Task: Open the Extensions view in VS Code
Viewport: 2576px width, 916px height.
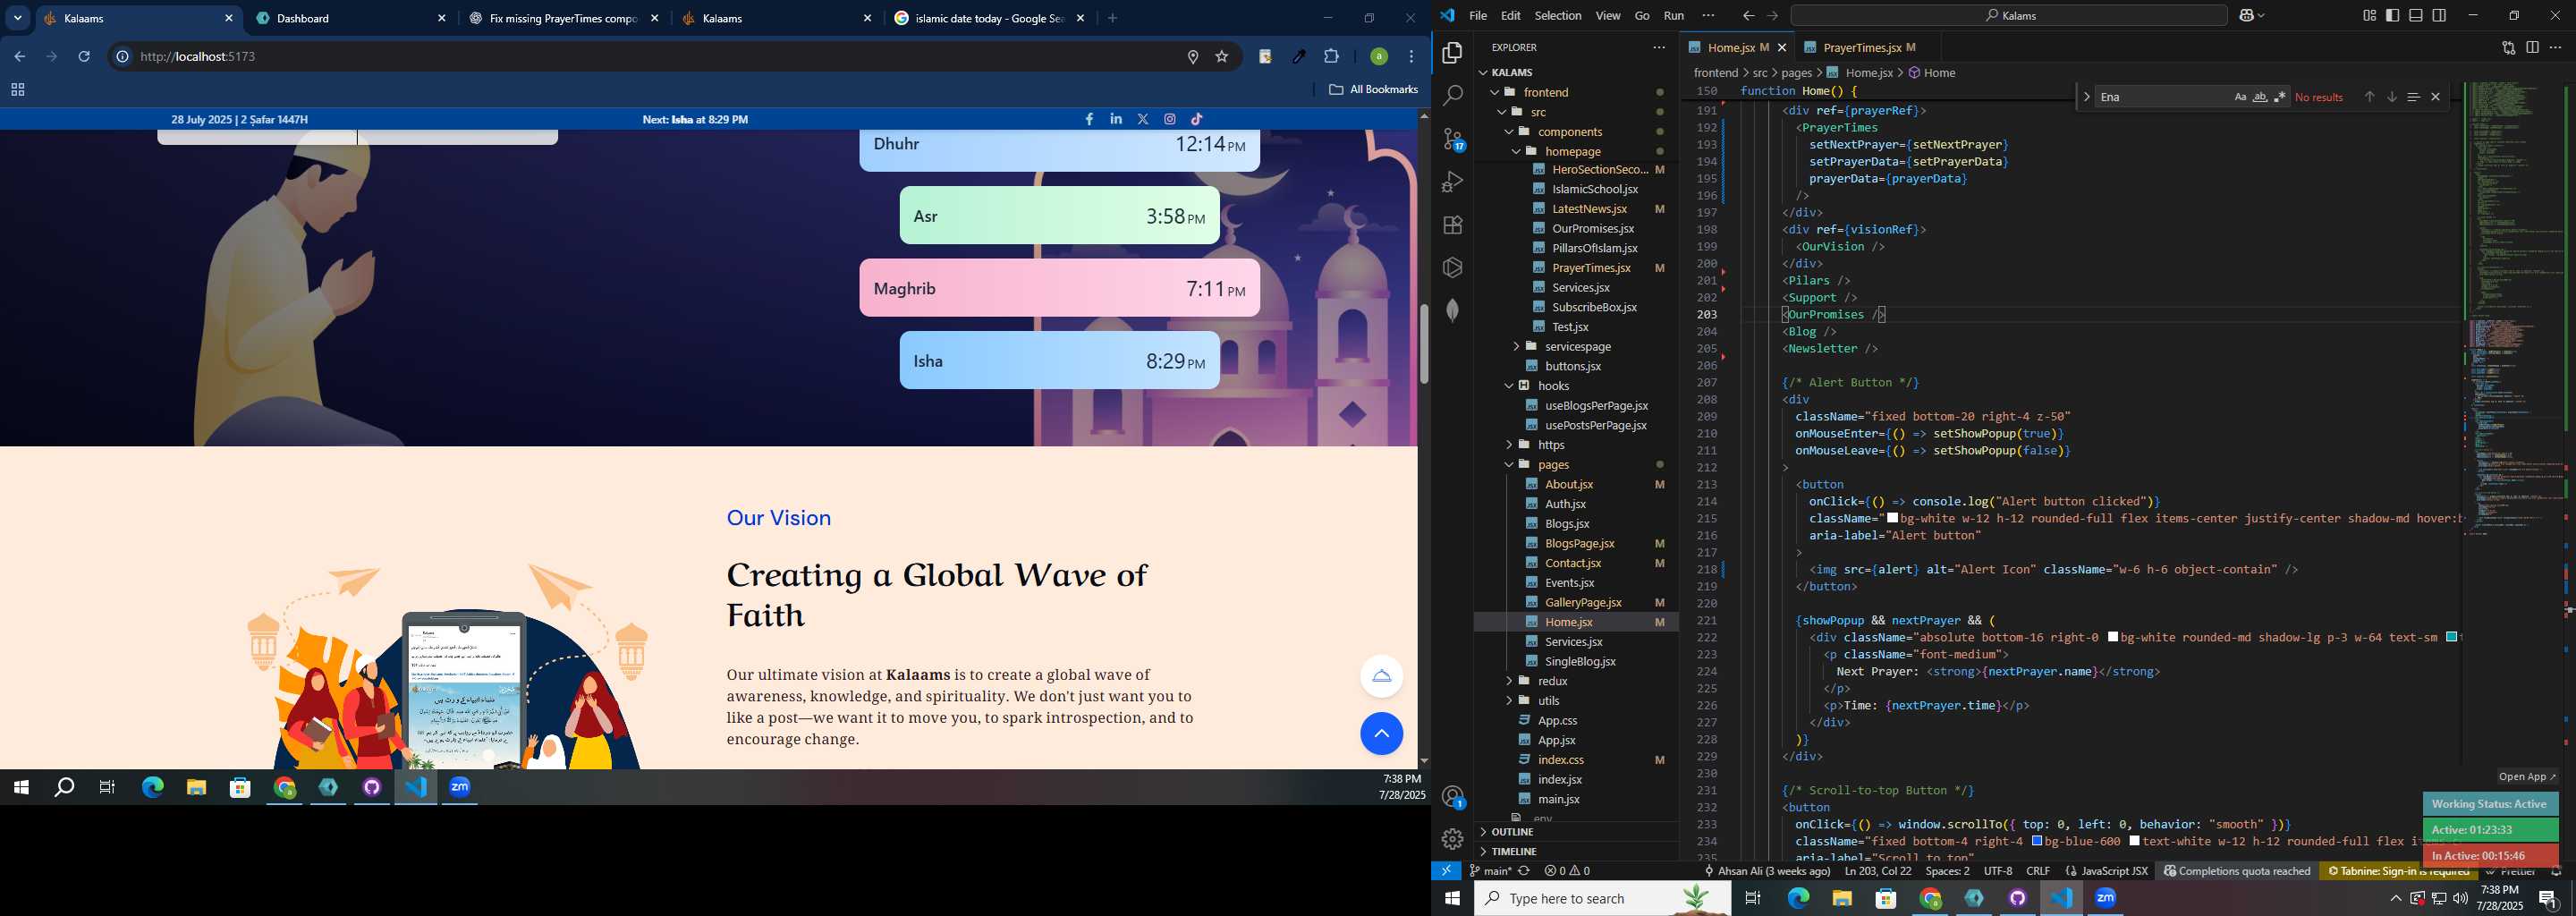Action: tap(1452, 225)
